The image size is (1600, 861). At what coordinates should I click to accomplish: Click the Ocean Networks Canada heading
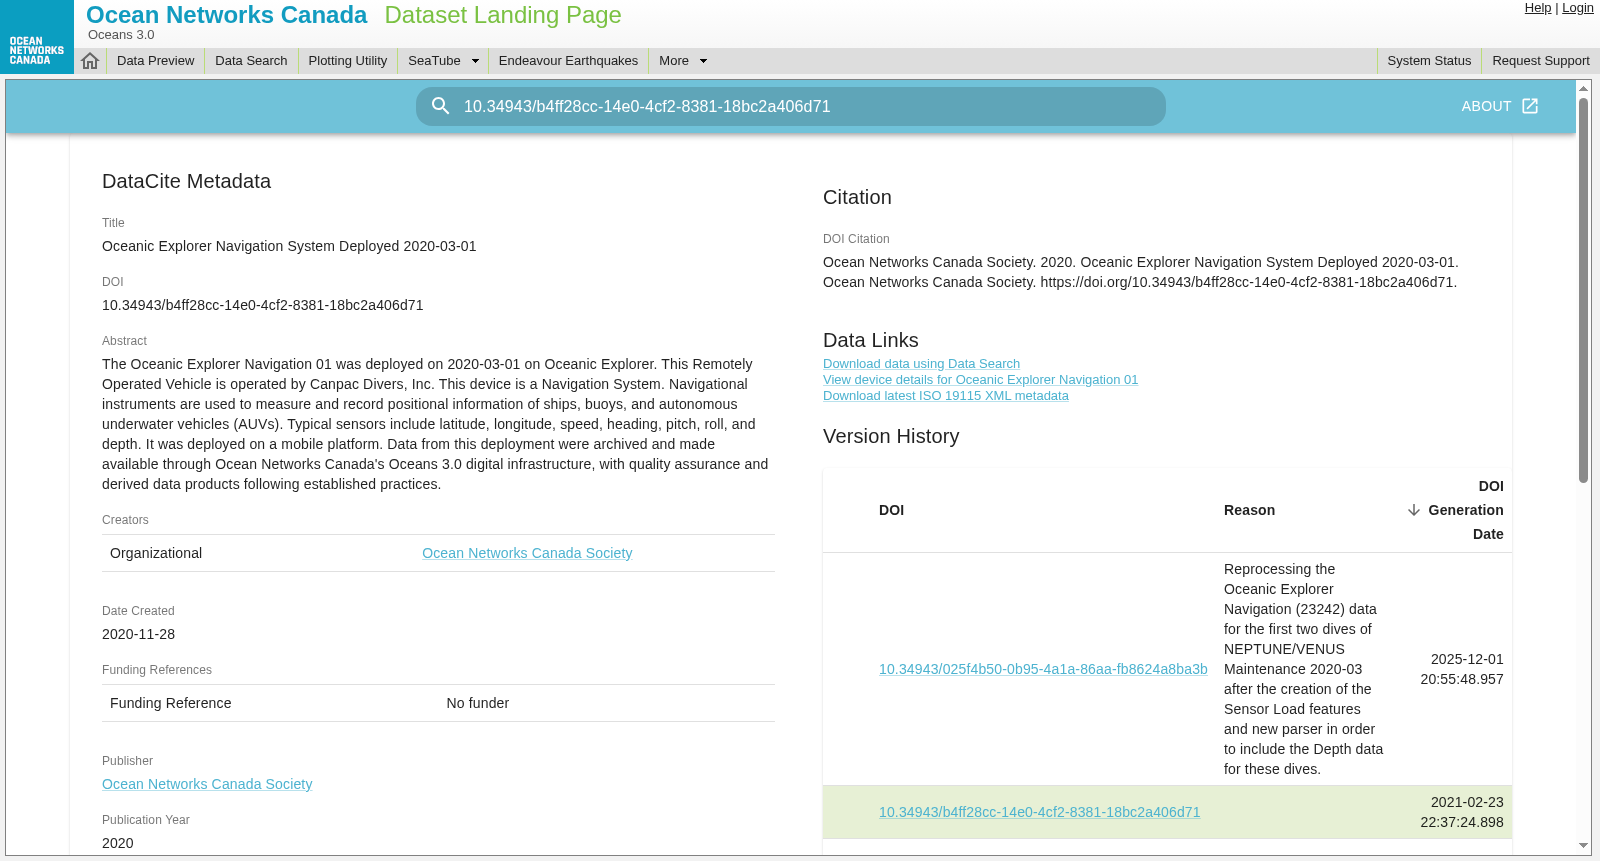[x=226, y=15]
